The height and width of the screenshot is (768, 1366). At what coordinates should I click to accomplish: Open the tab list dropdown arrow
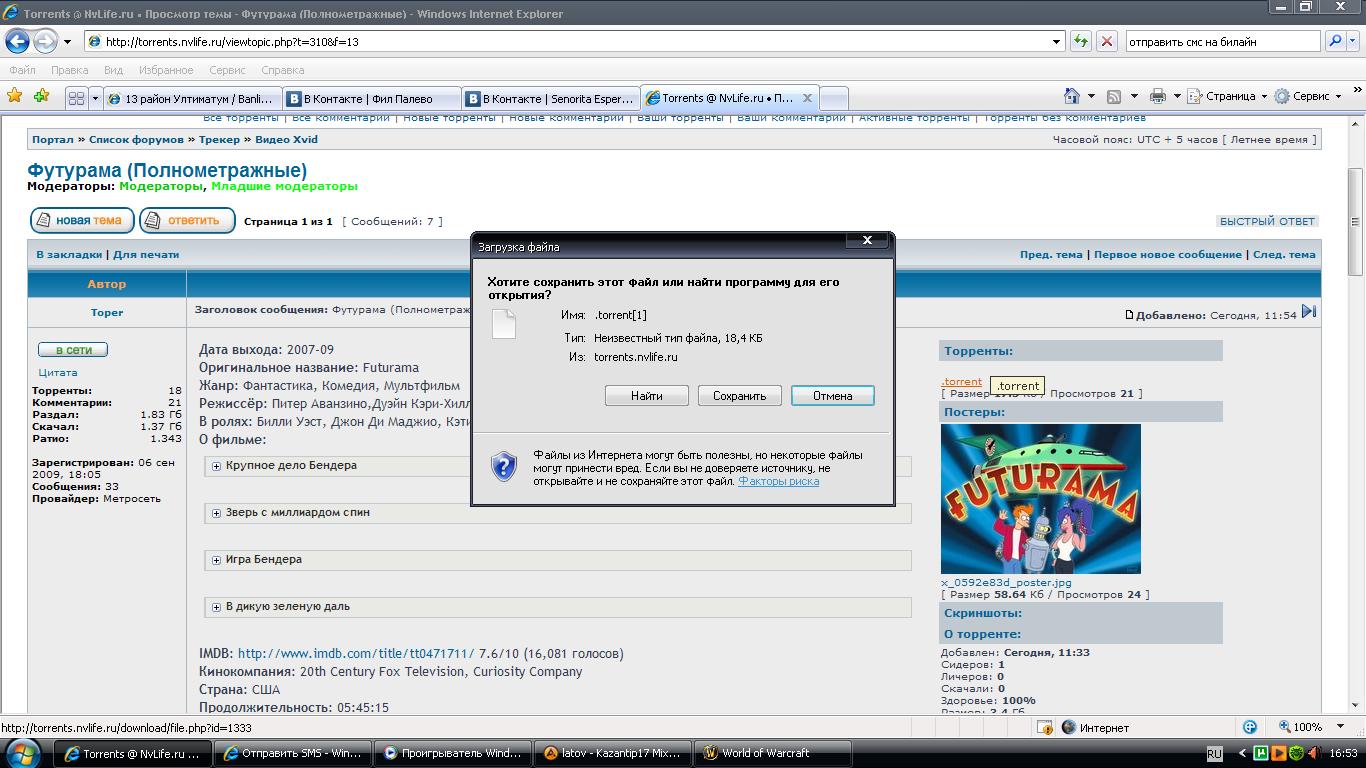pos(96,98)
